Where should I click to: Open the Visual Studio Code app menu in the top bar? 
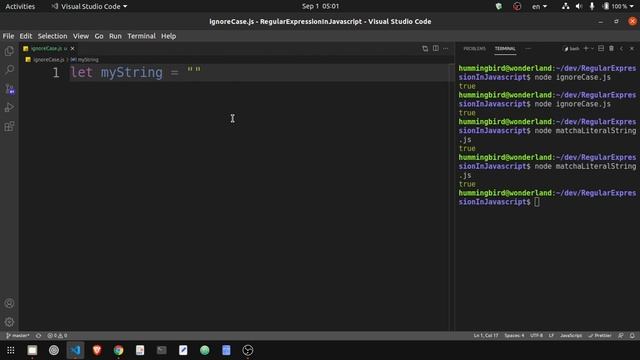pos(89,7)
